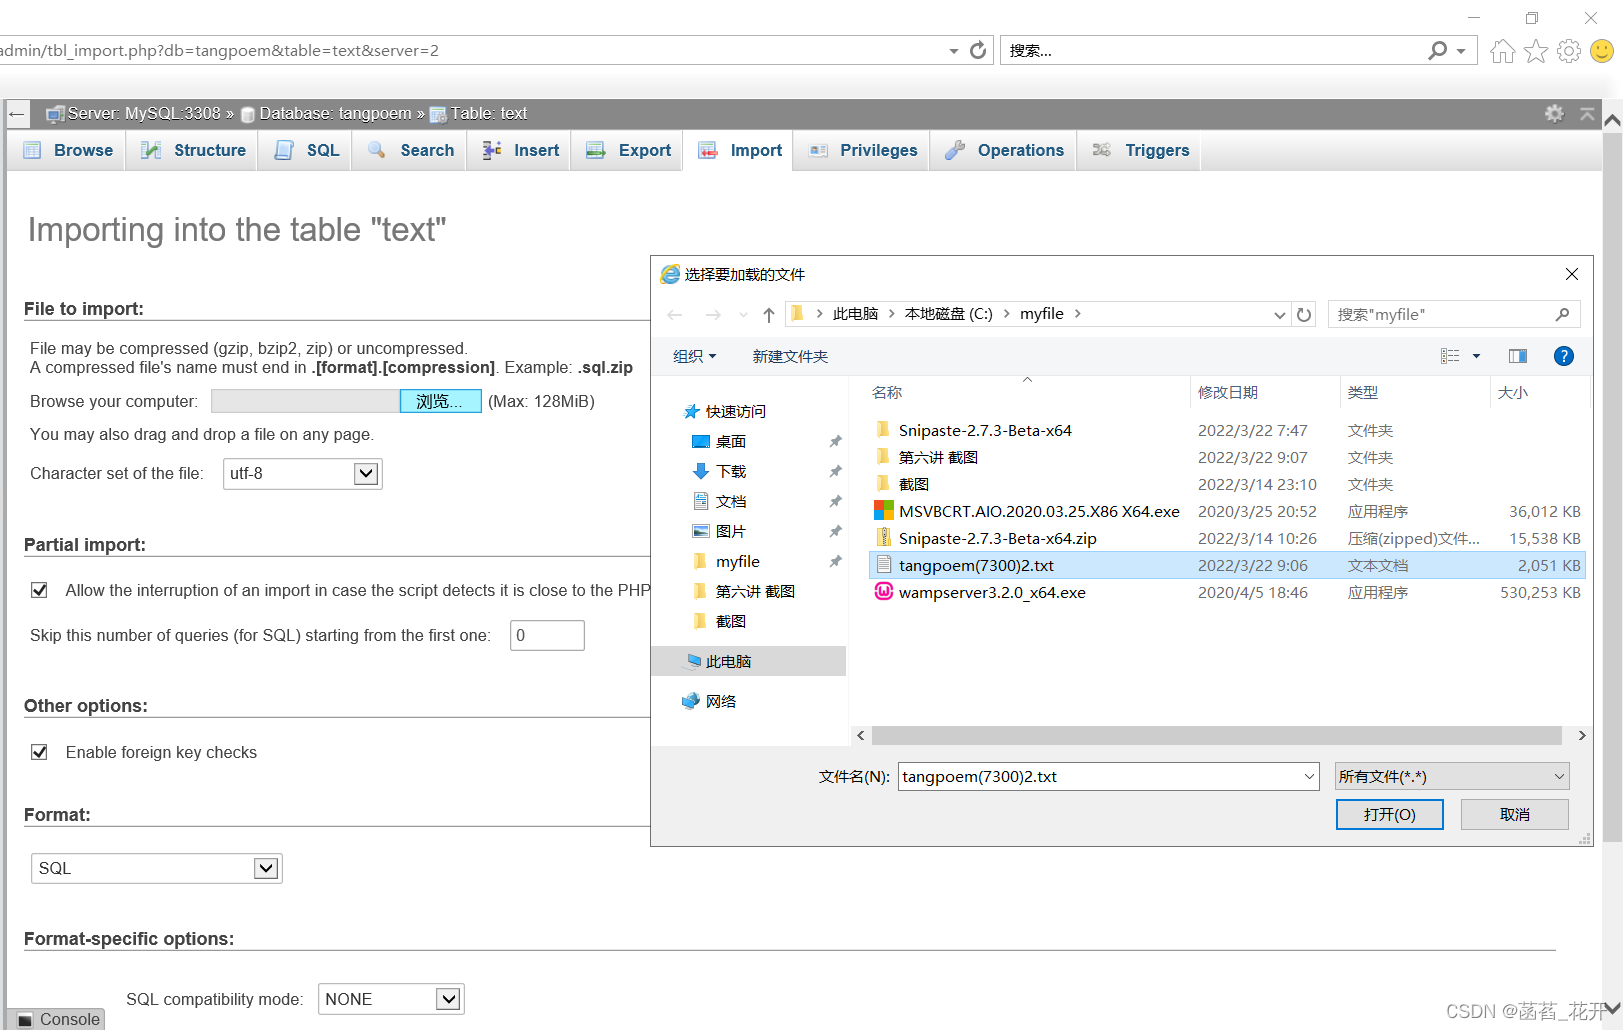
Task: Expand the file dialog path dropdown
Action: click(1279, 315)
